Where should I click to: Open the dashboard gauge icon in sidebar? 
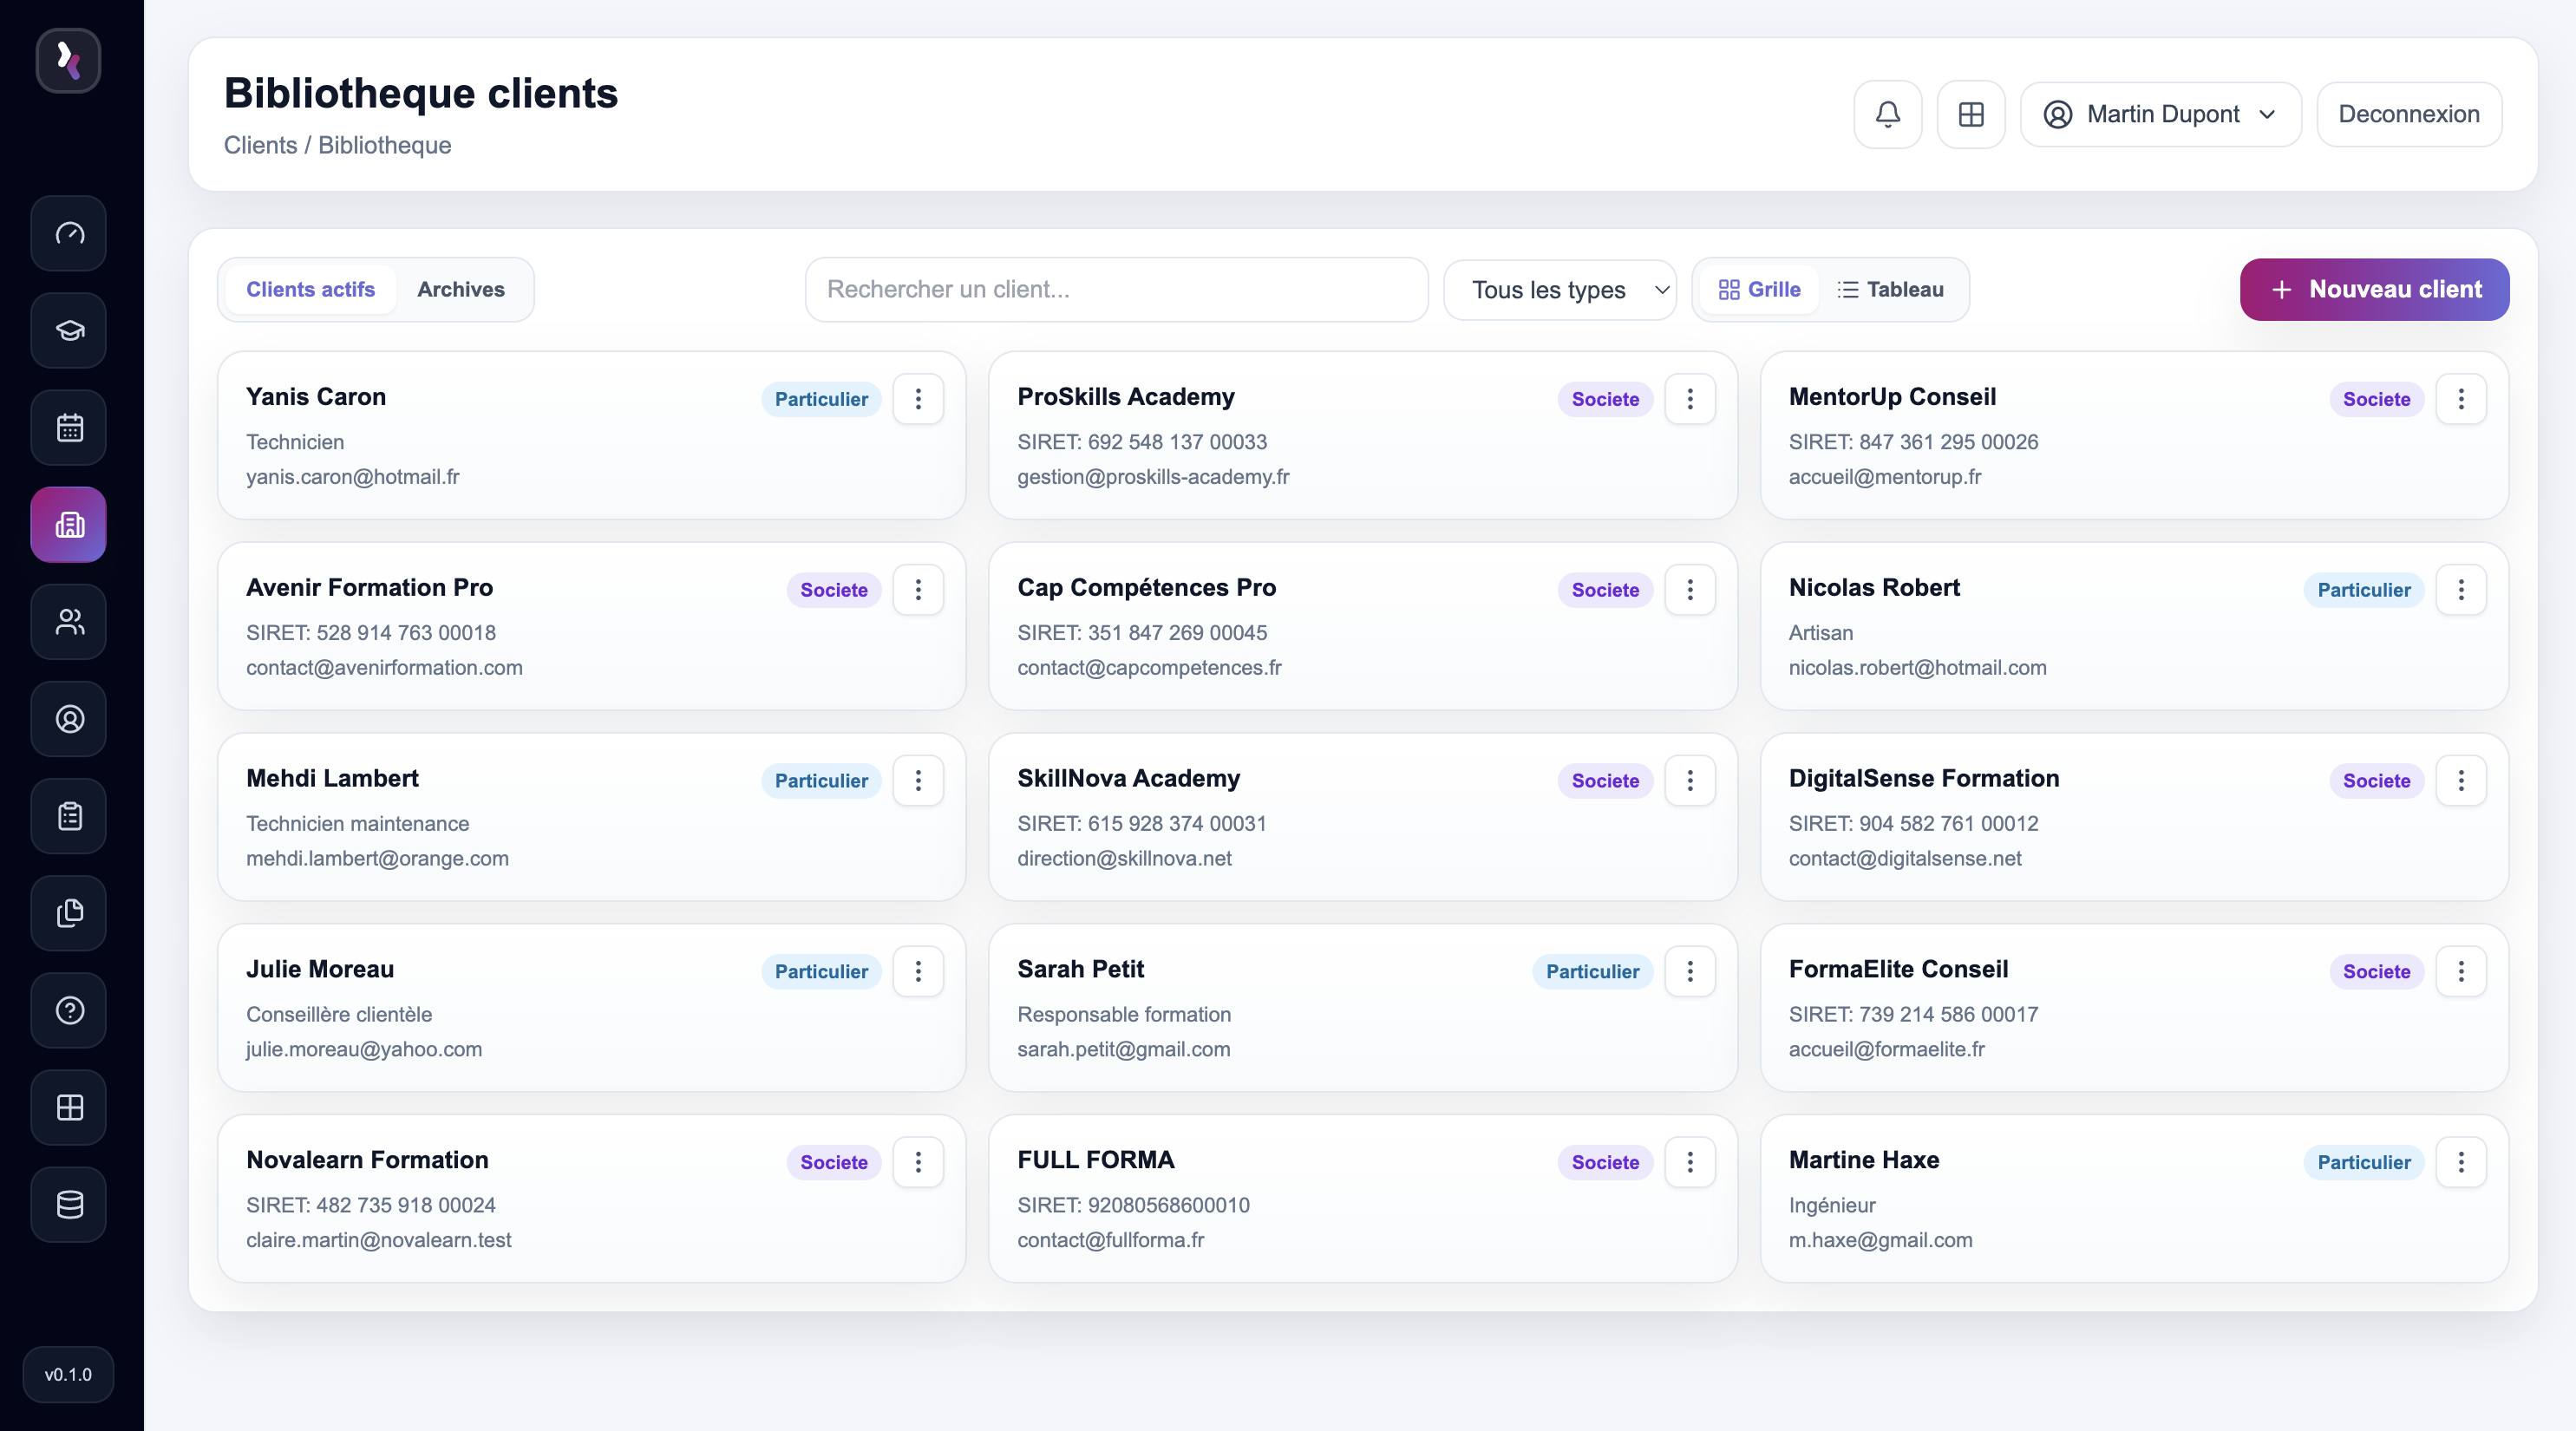tap(69, 234)
